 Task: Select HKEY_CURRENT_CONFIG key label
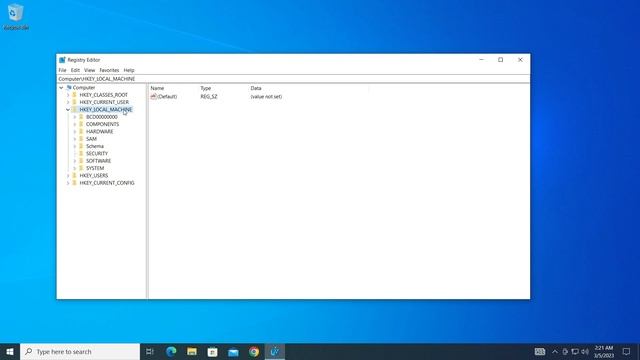(x=107, y=183)
